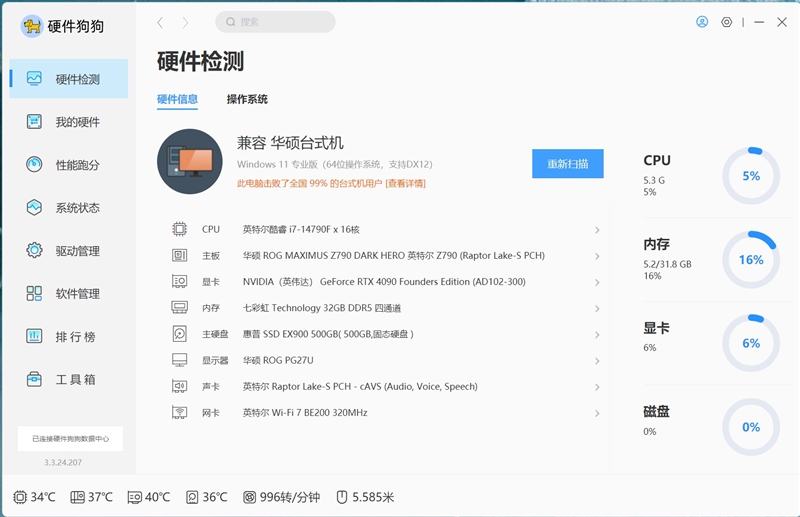Click the 主板 motherboard icon
The height and width of the screenshot is (517, 800).
pyautogui.click(x=180, y=255)
